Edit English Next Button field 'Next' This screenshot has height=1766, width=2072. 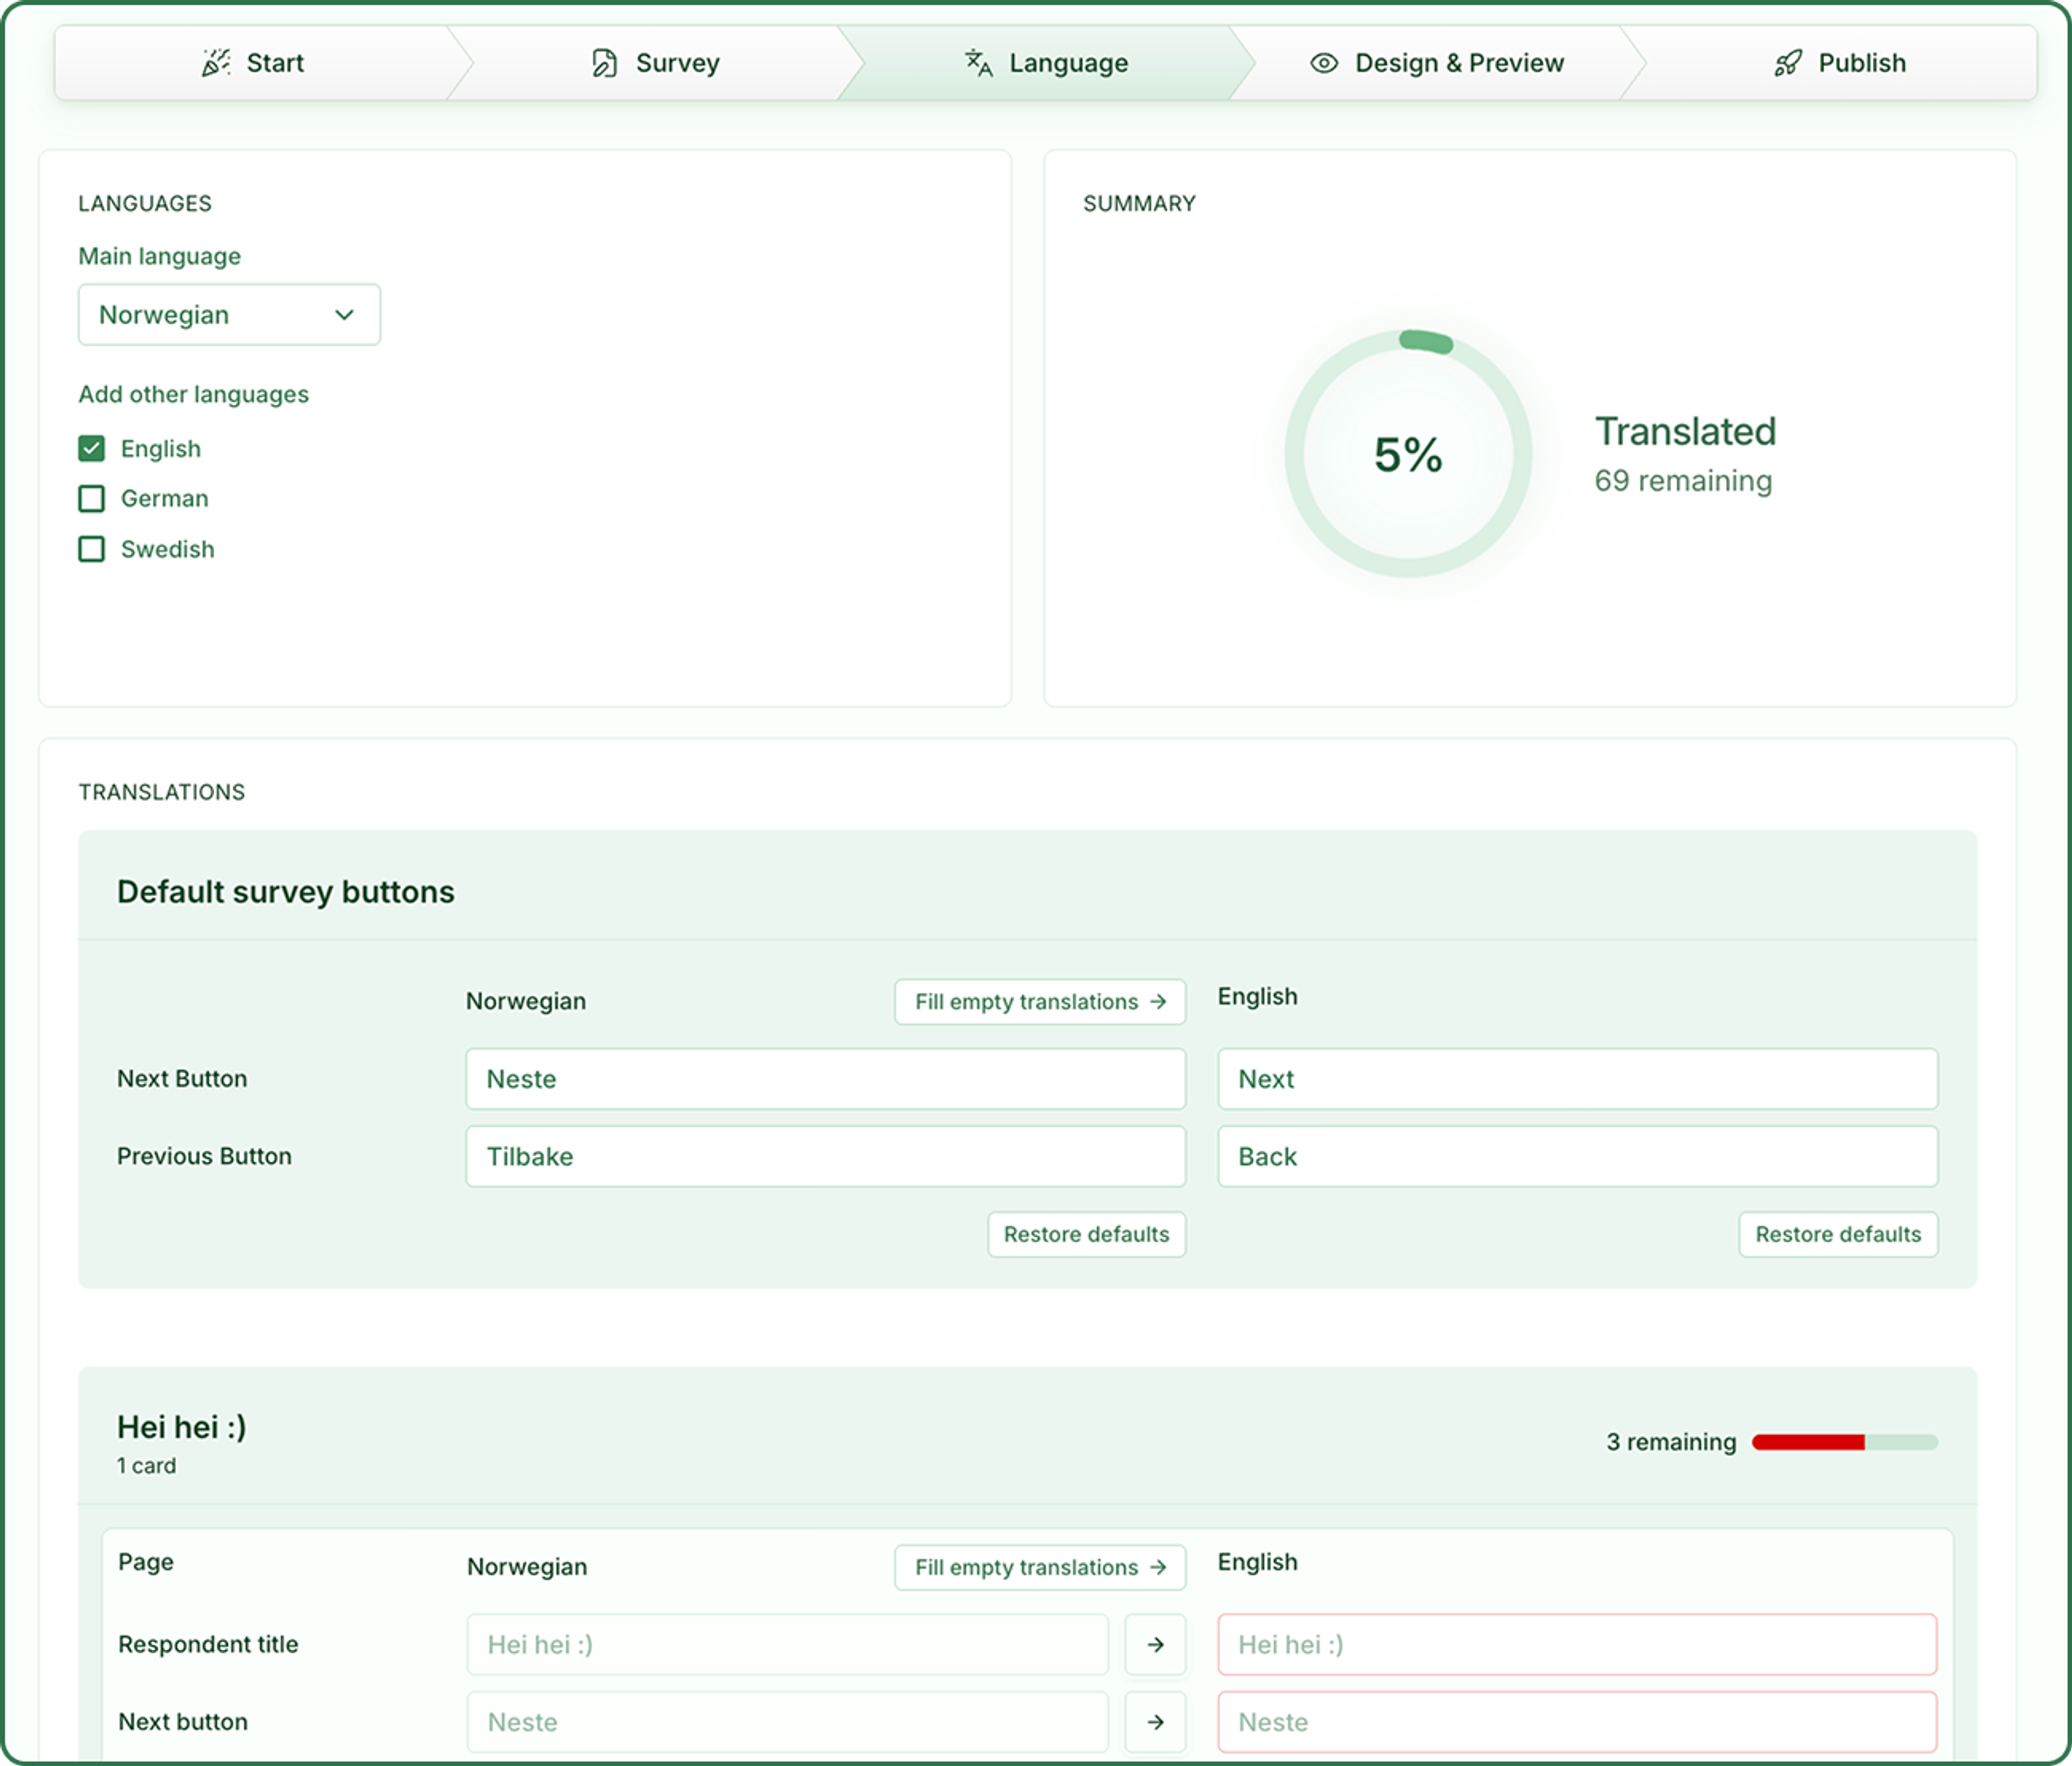pyautogui.click(x=1577, y=1079)
